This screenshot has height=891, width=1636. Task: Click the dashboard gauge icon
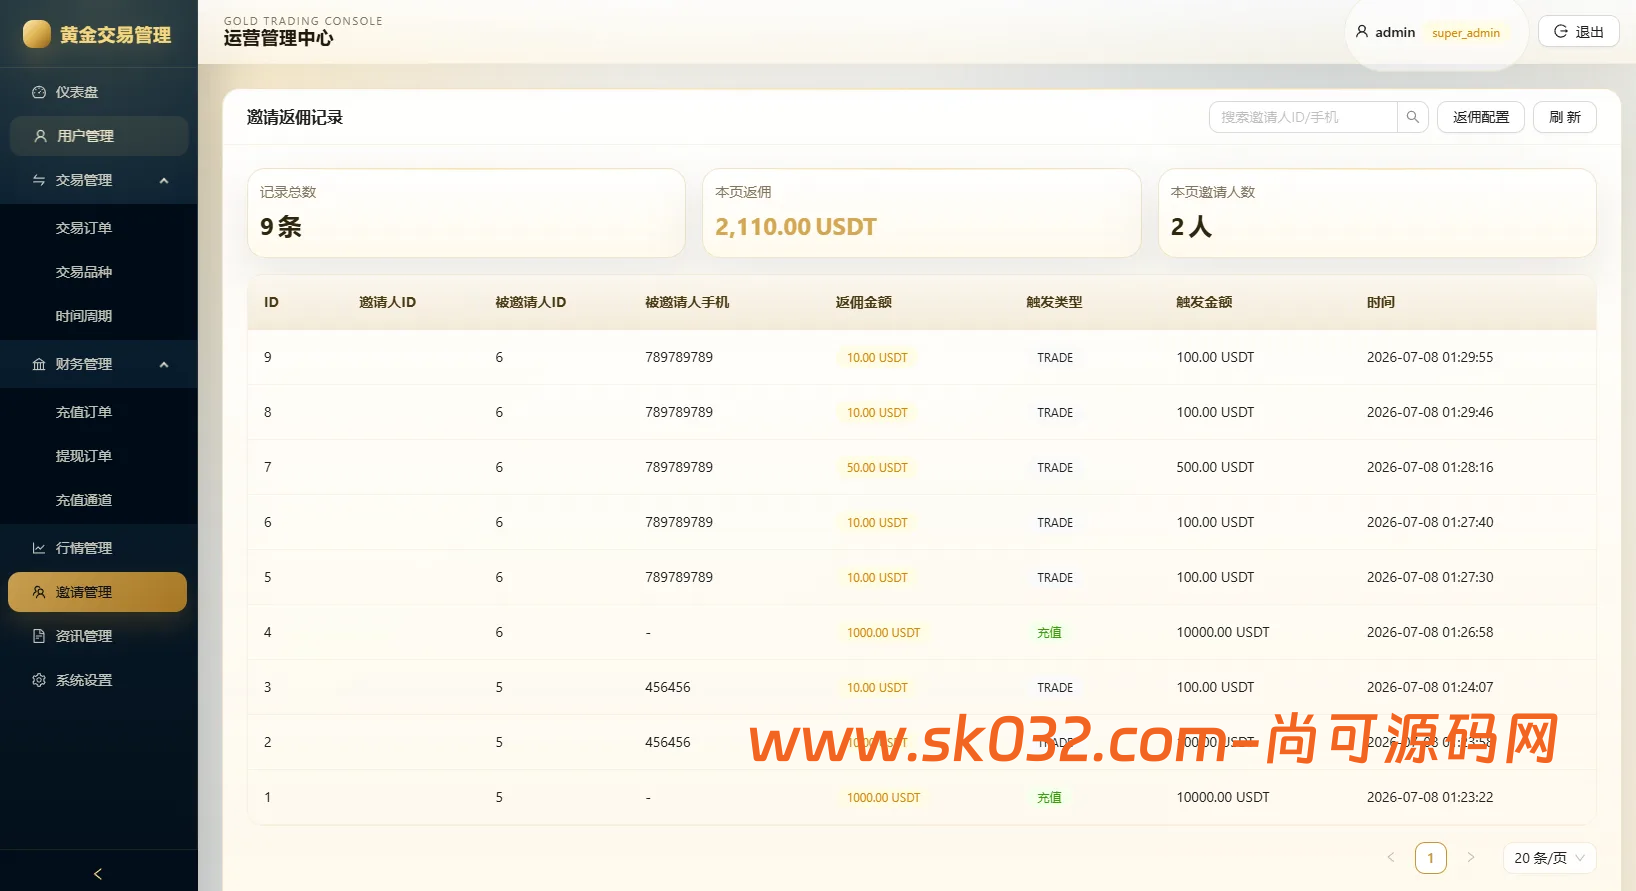(x=39, y=92)
